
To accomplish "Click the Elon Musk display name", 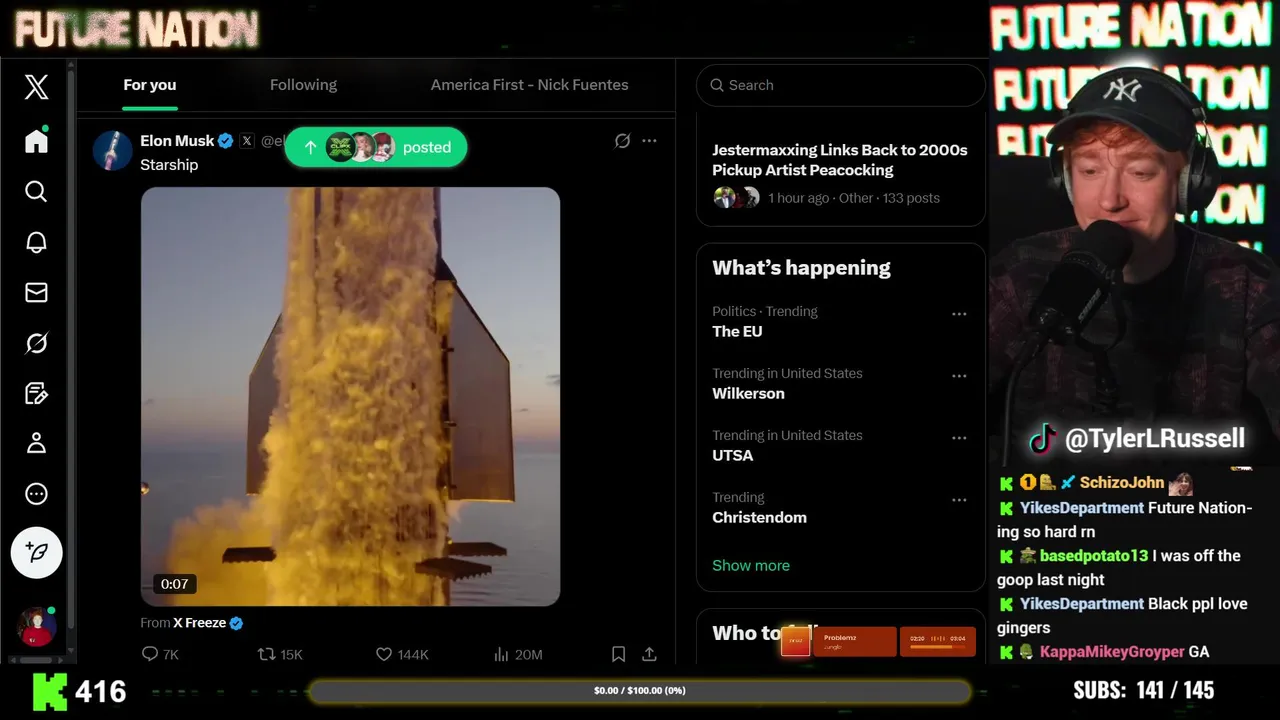I will 177,141.
